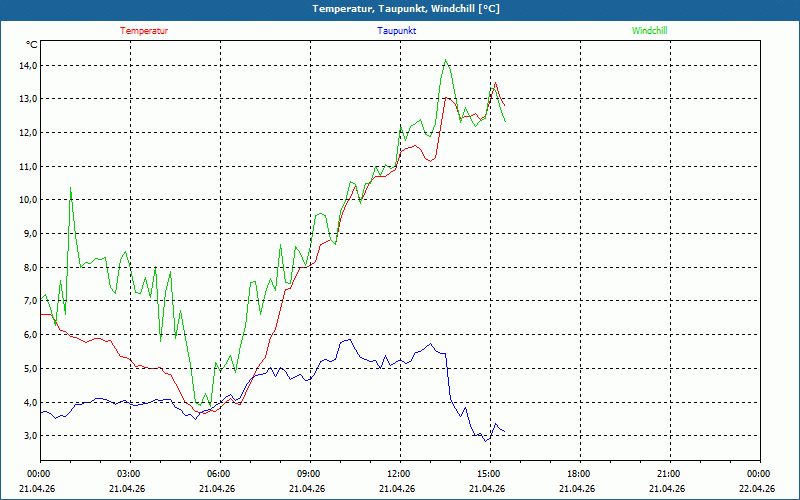Click the °C unit label above y-axis

point(32,45)
